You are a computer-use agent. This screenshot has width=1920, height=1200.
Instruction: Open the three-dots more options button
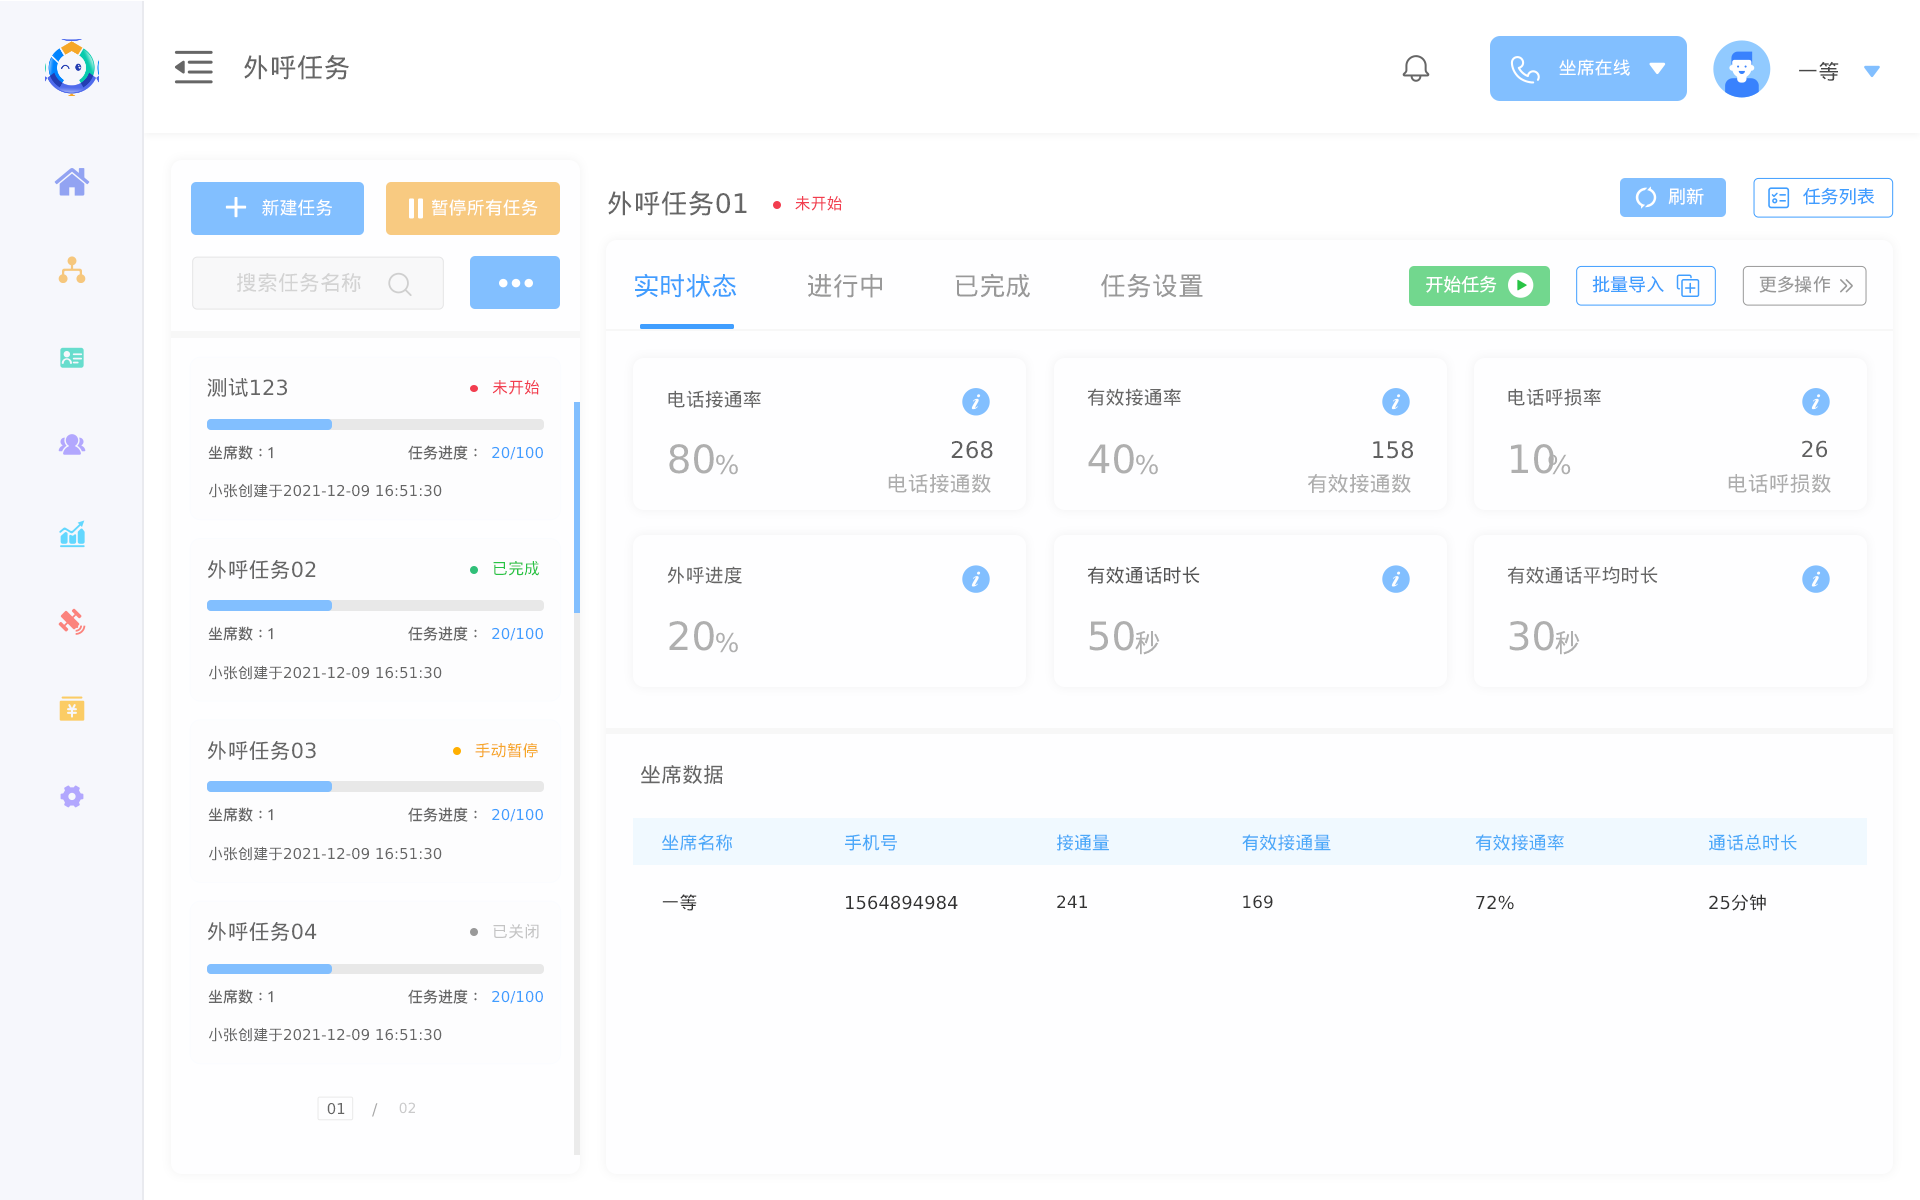(515, 283)
